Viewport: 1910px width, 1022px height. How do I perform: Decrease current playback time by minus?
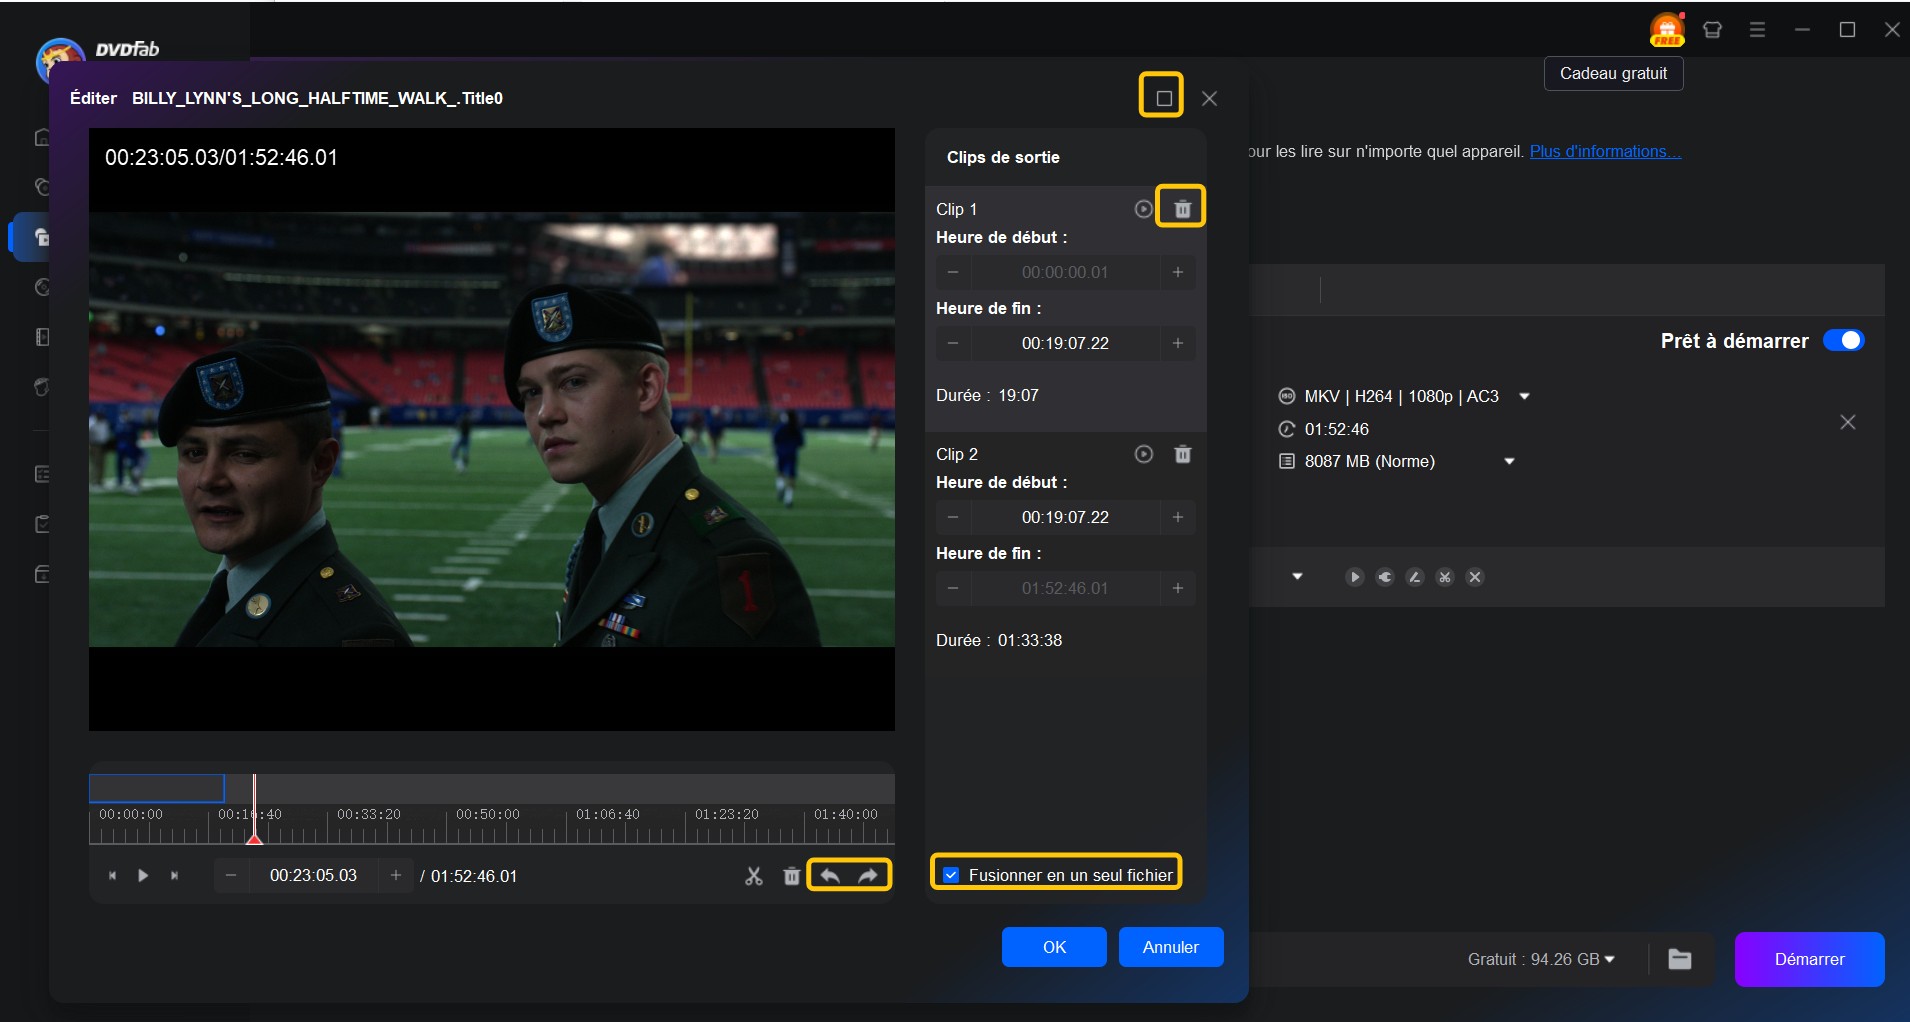pos(231,876)
